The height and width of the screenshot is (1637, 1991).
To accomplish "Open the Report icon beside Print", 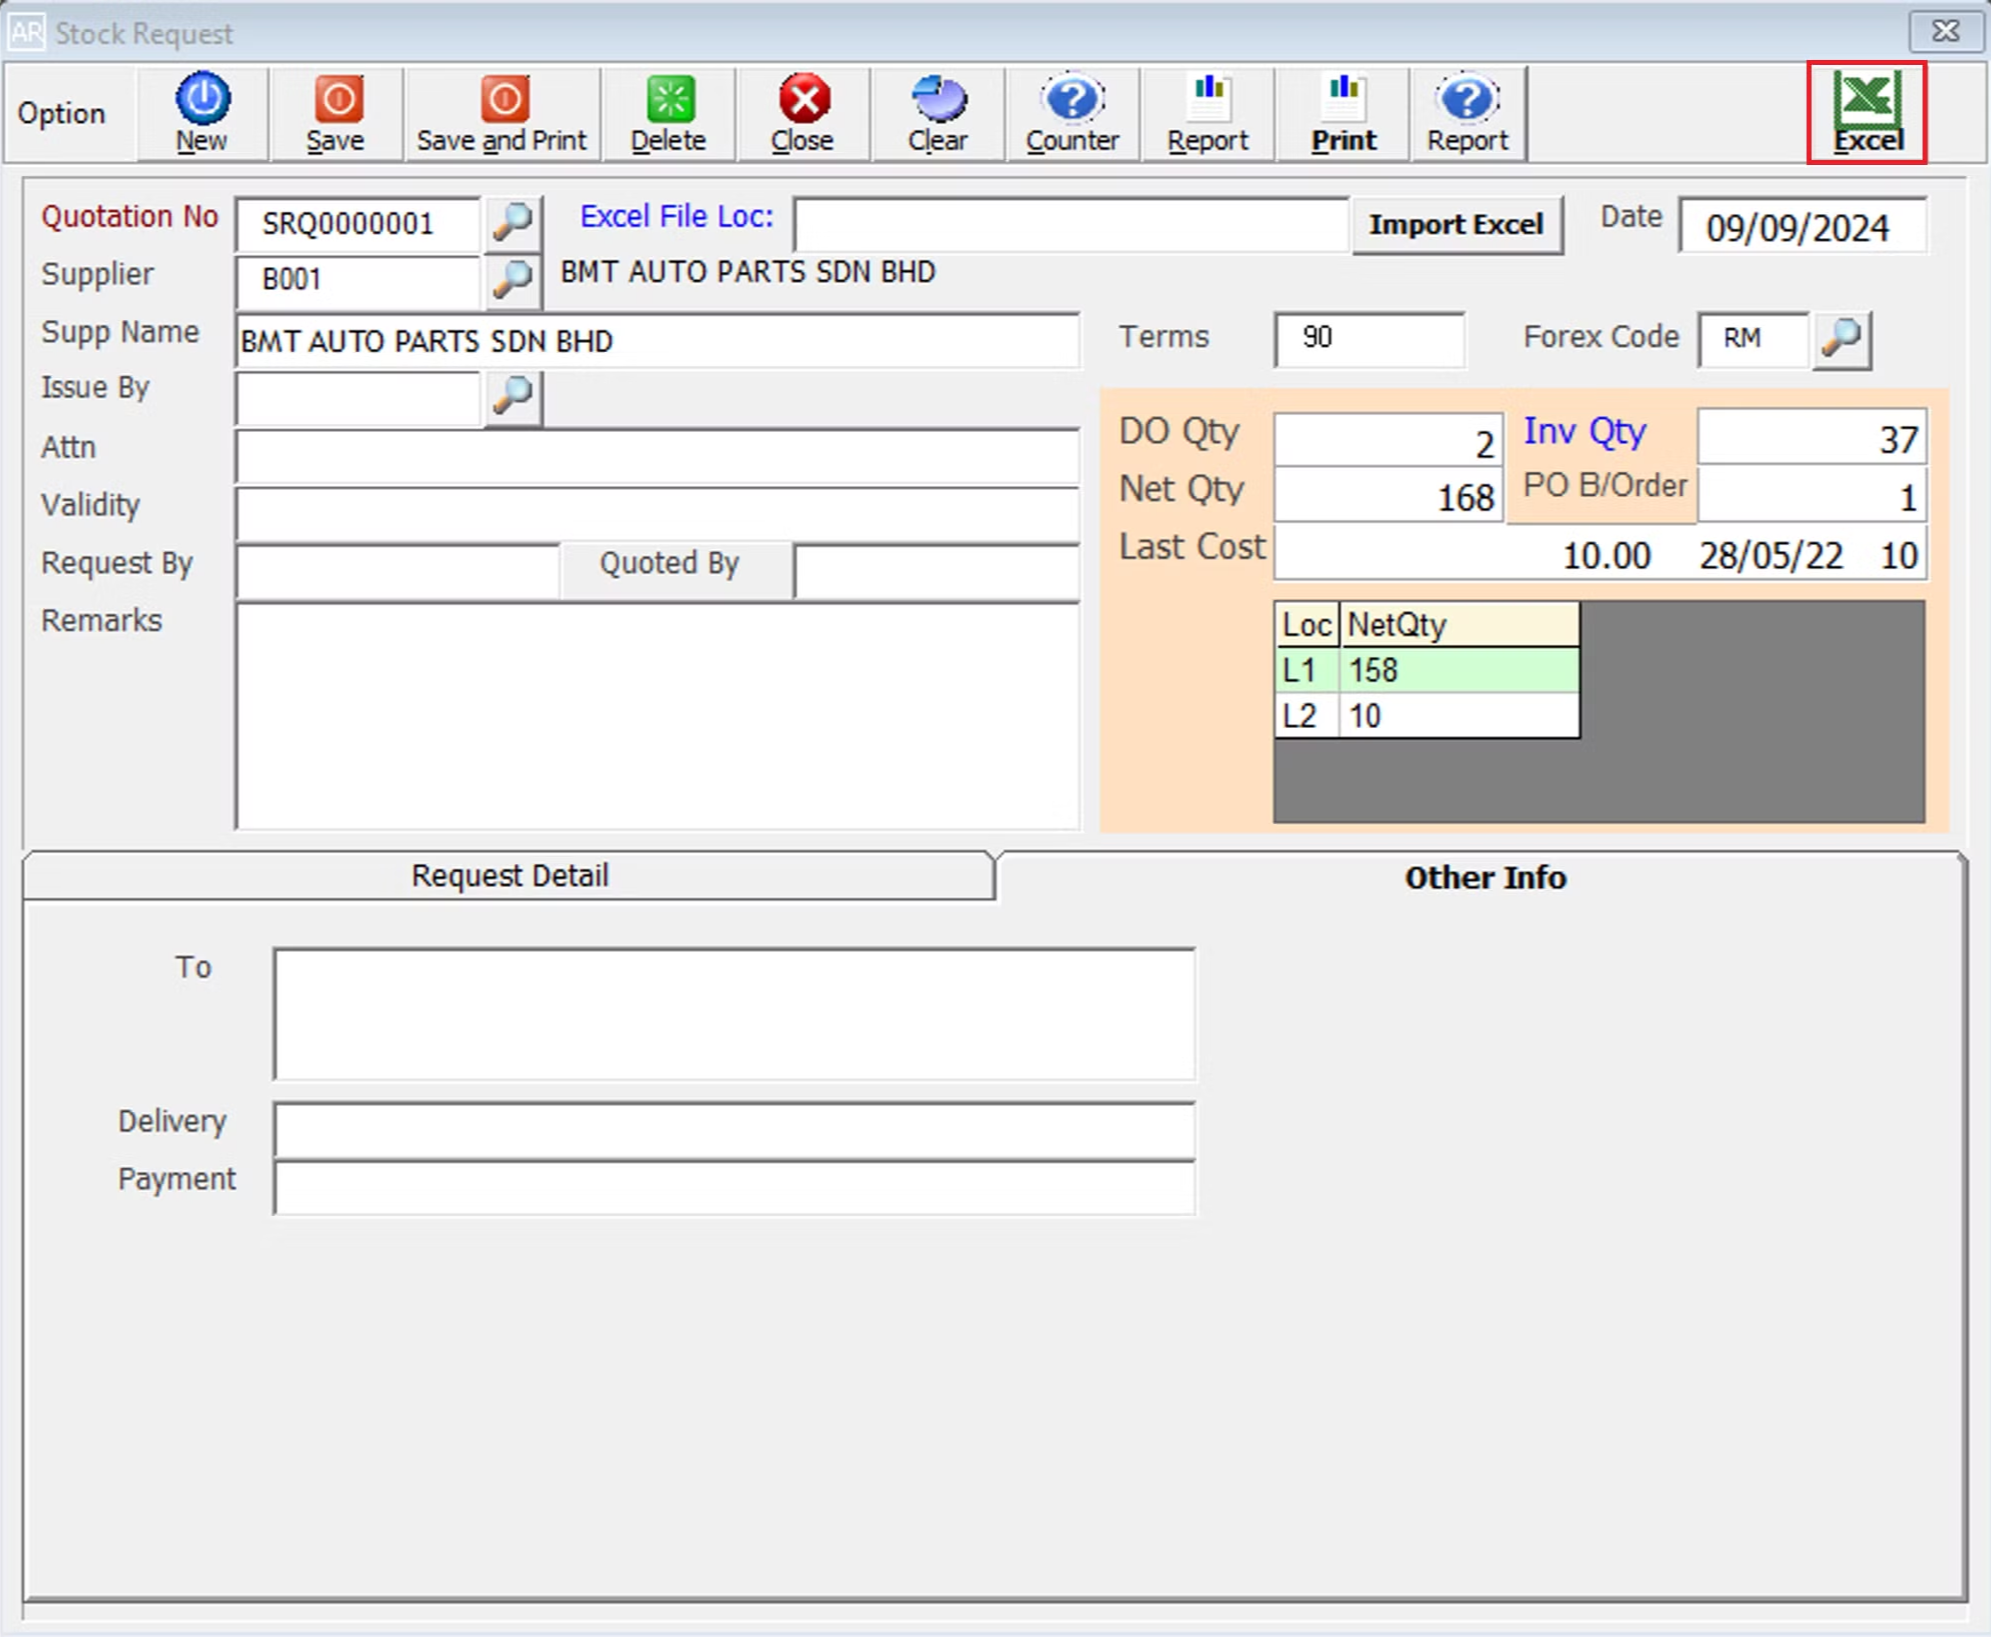I will [x=1467, y=113].
